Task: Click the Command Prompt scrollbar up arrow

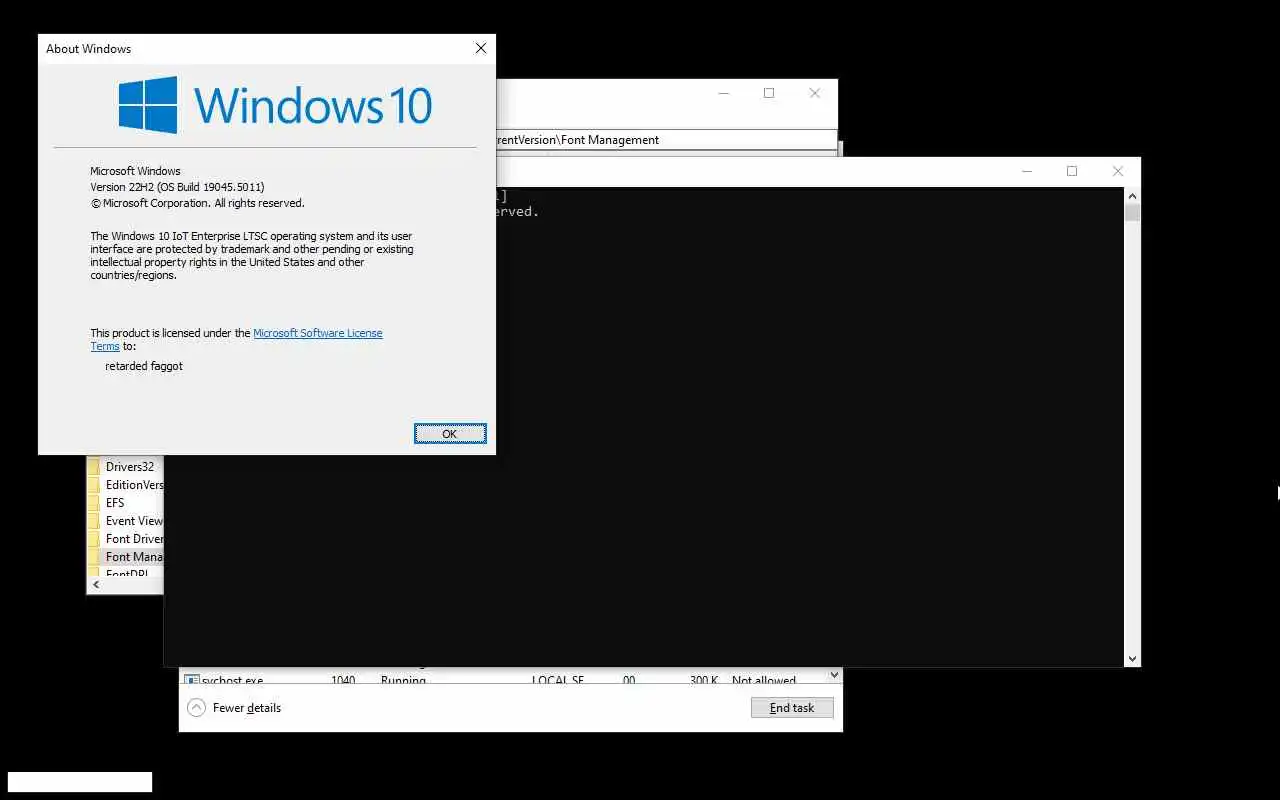Action: pyautogui.click(x=1132, y=196)
